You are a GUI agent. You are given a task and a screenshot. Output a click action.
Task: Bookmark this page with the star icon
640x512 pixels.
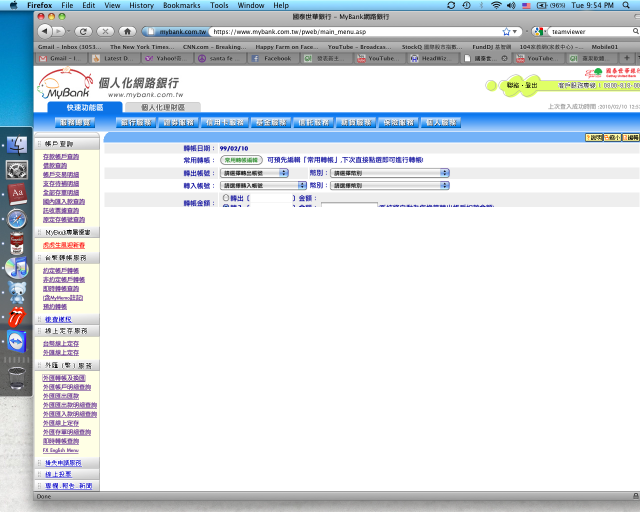pos(506,31)
